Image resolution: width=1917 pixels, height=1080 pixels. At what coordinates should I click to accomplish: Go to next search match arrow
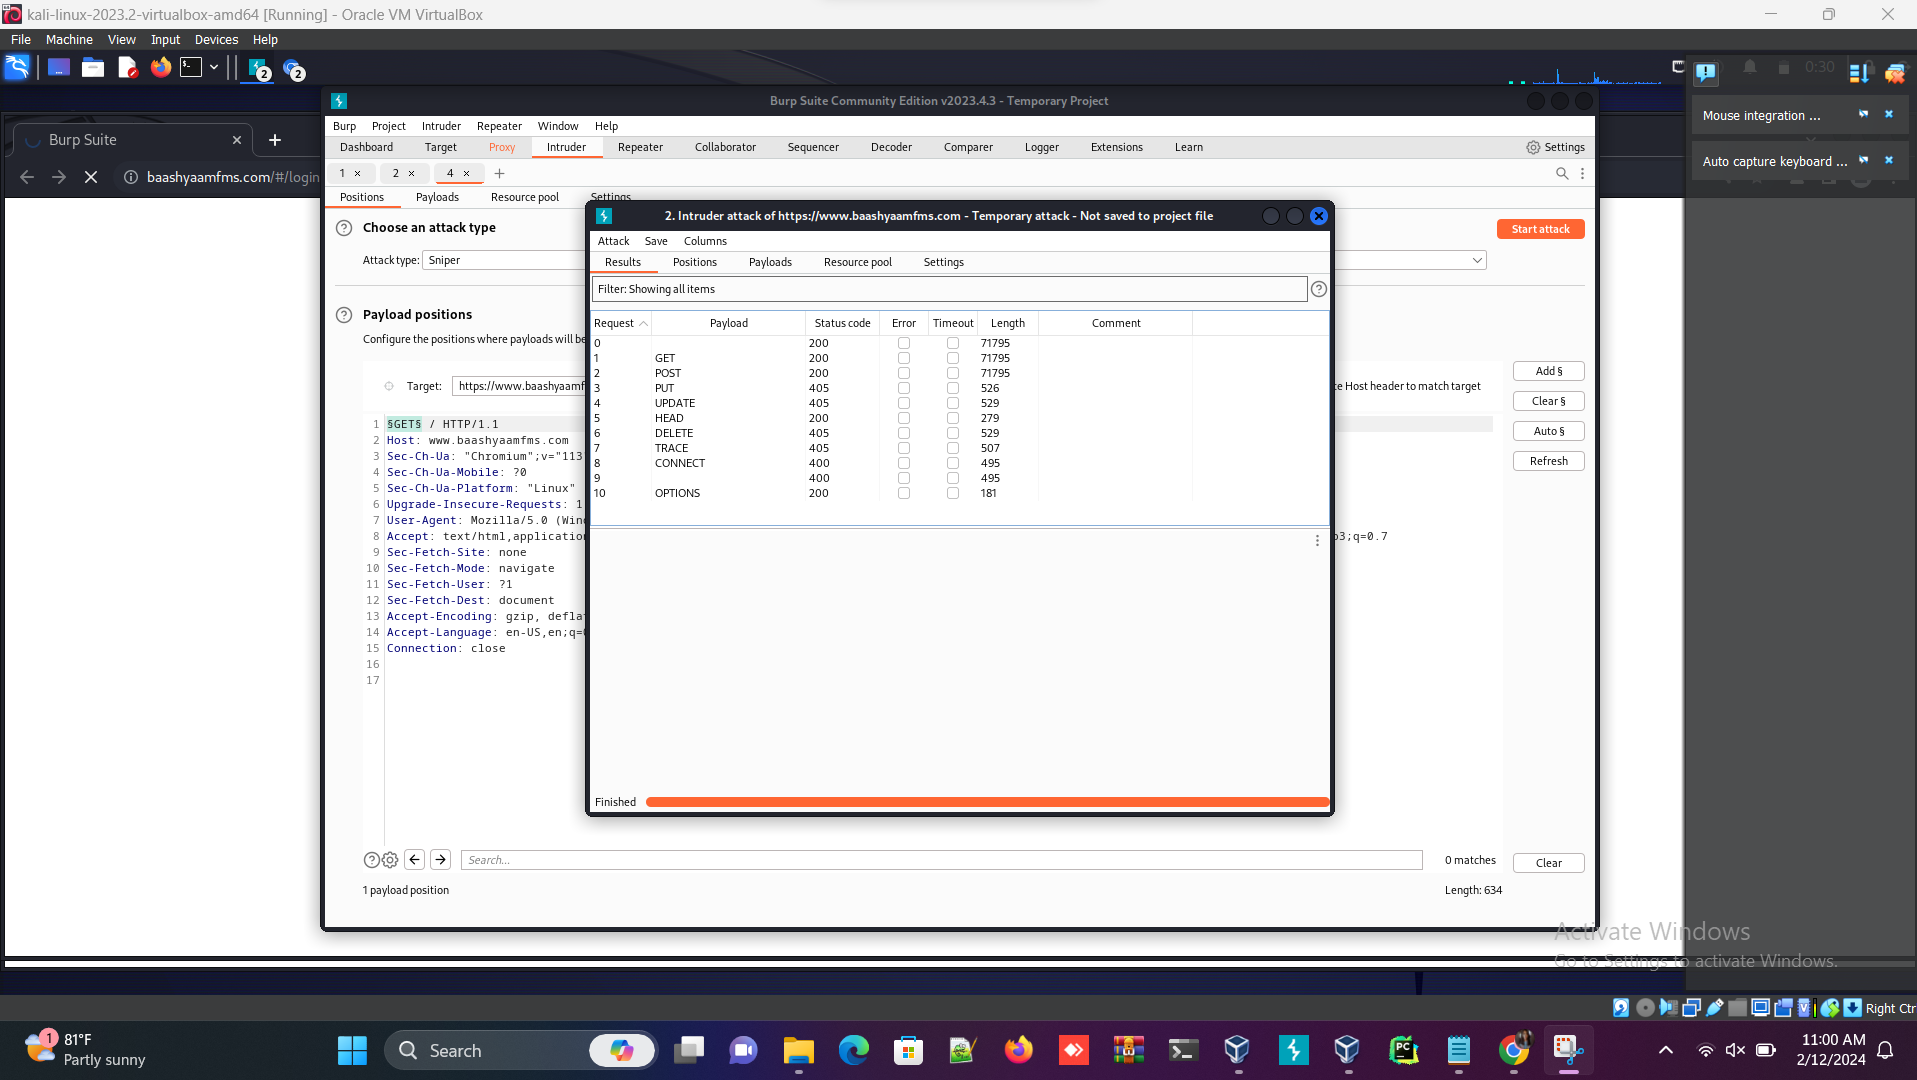[441, 860]
